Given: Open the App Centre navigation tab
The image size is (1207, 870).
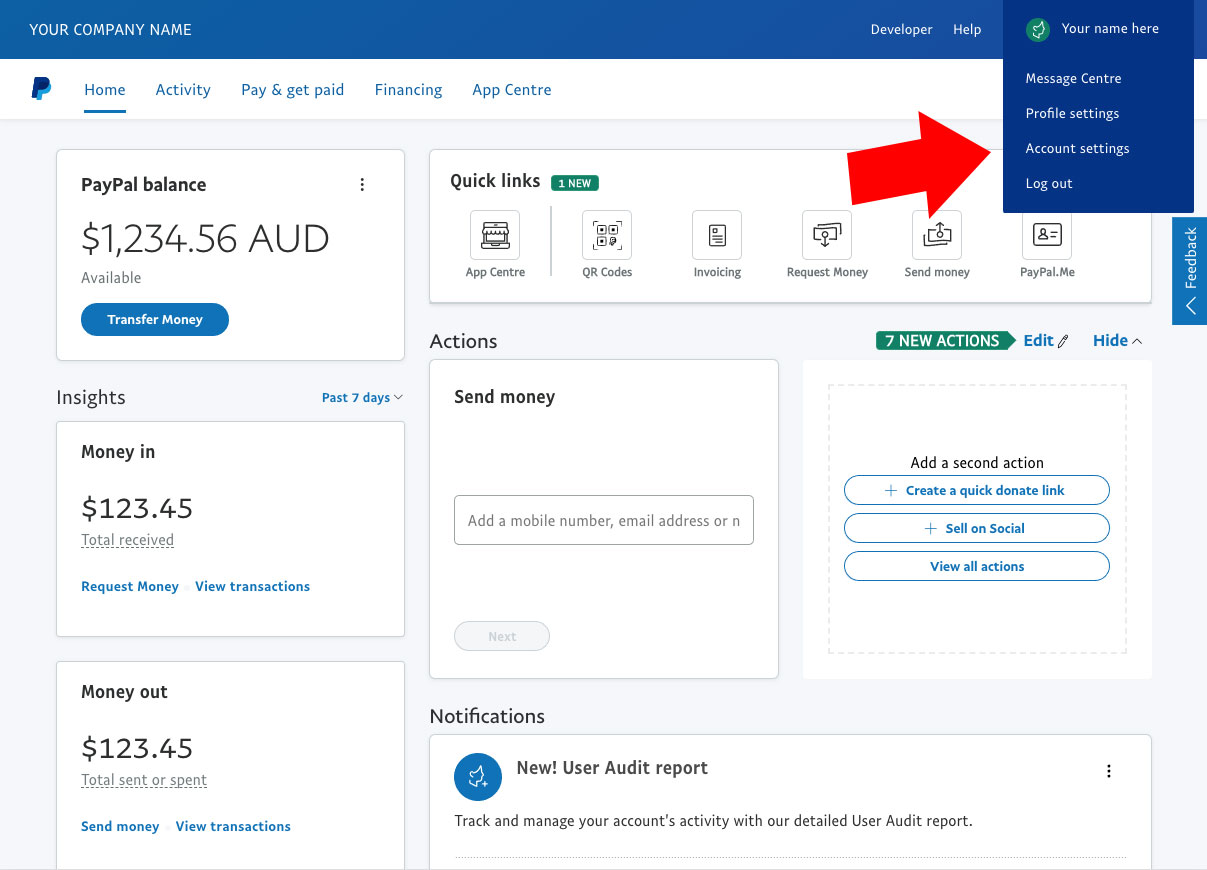Looking at the screenshot, I should pos(512,89).
